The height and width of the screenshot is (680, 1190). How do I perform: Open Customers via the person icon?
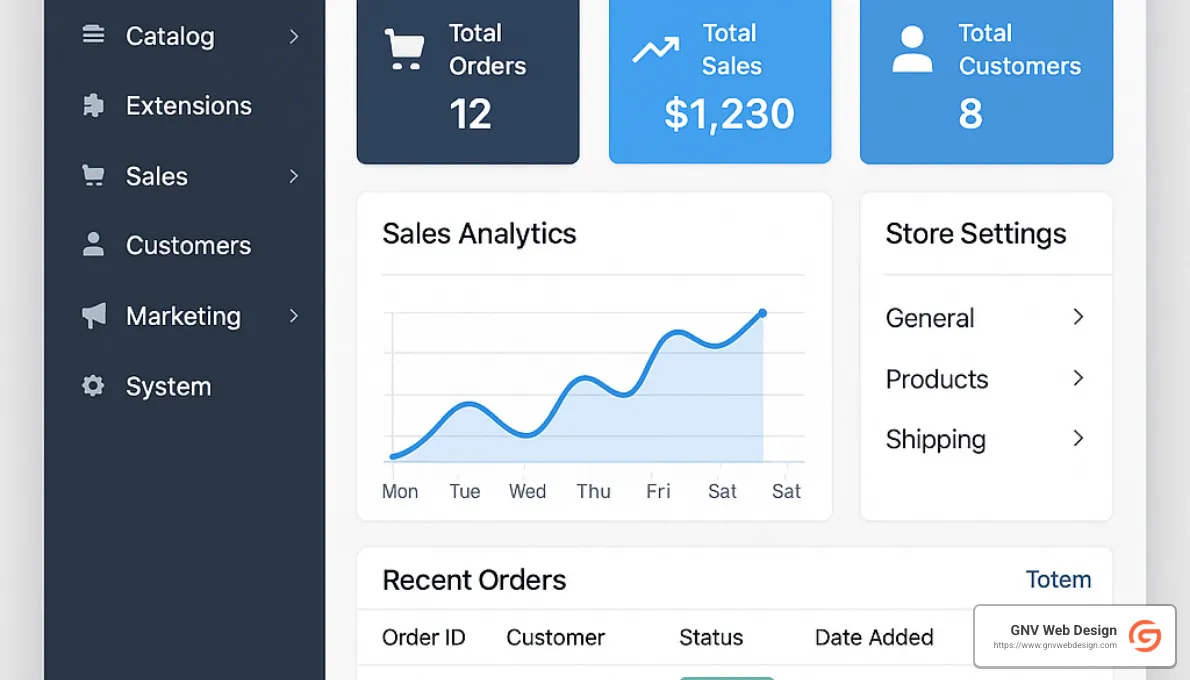94,245
